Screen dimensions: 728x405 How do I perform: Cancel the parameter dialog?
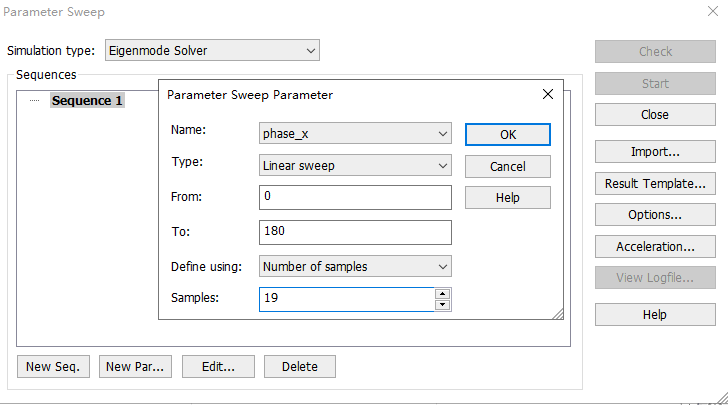(508, 166)
